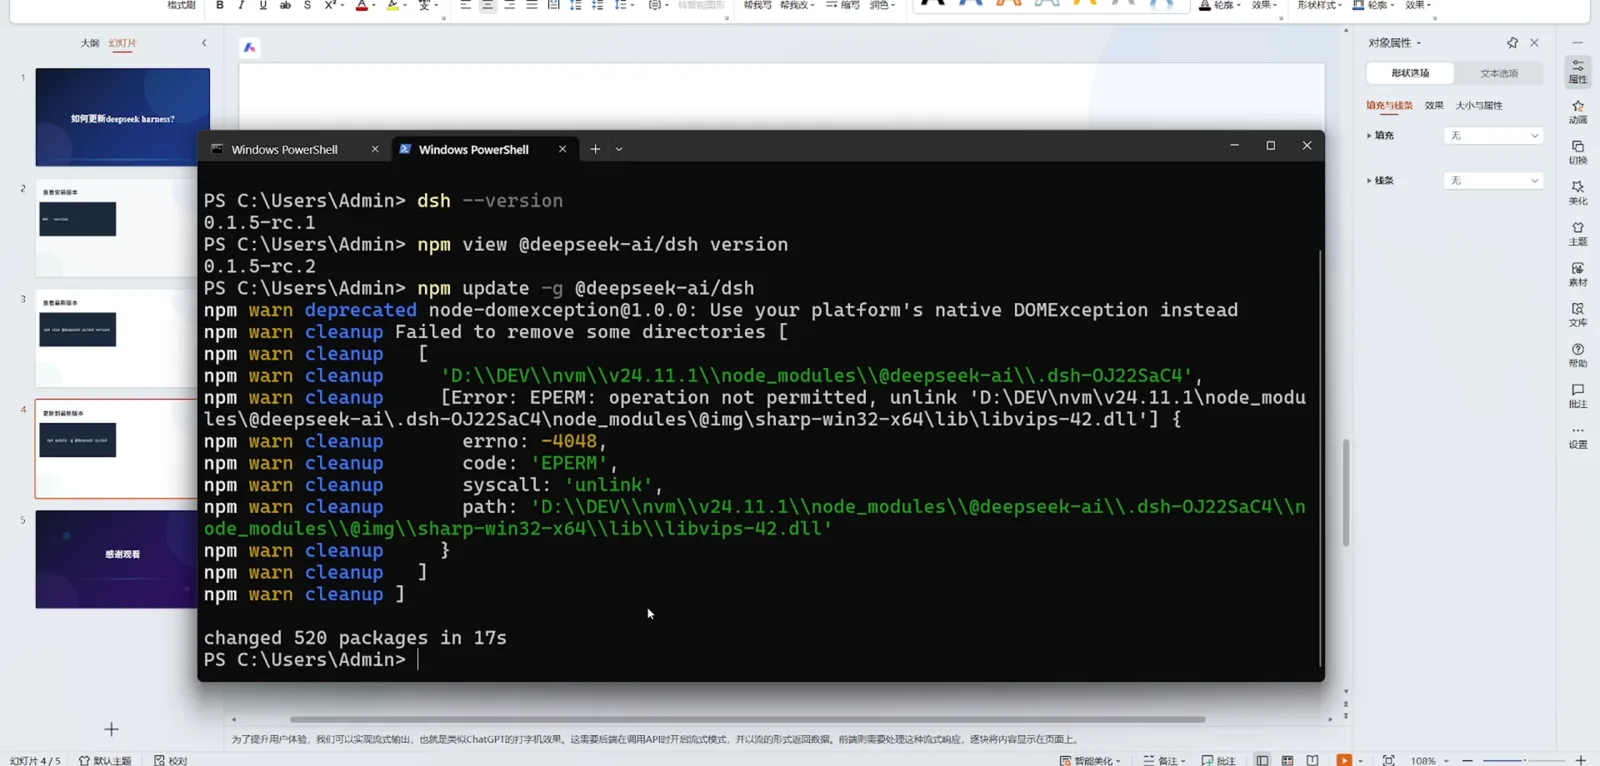Screen dimensions: 1600x766
Task: Select center text alignment
Action: (x=487, y=5)
